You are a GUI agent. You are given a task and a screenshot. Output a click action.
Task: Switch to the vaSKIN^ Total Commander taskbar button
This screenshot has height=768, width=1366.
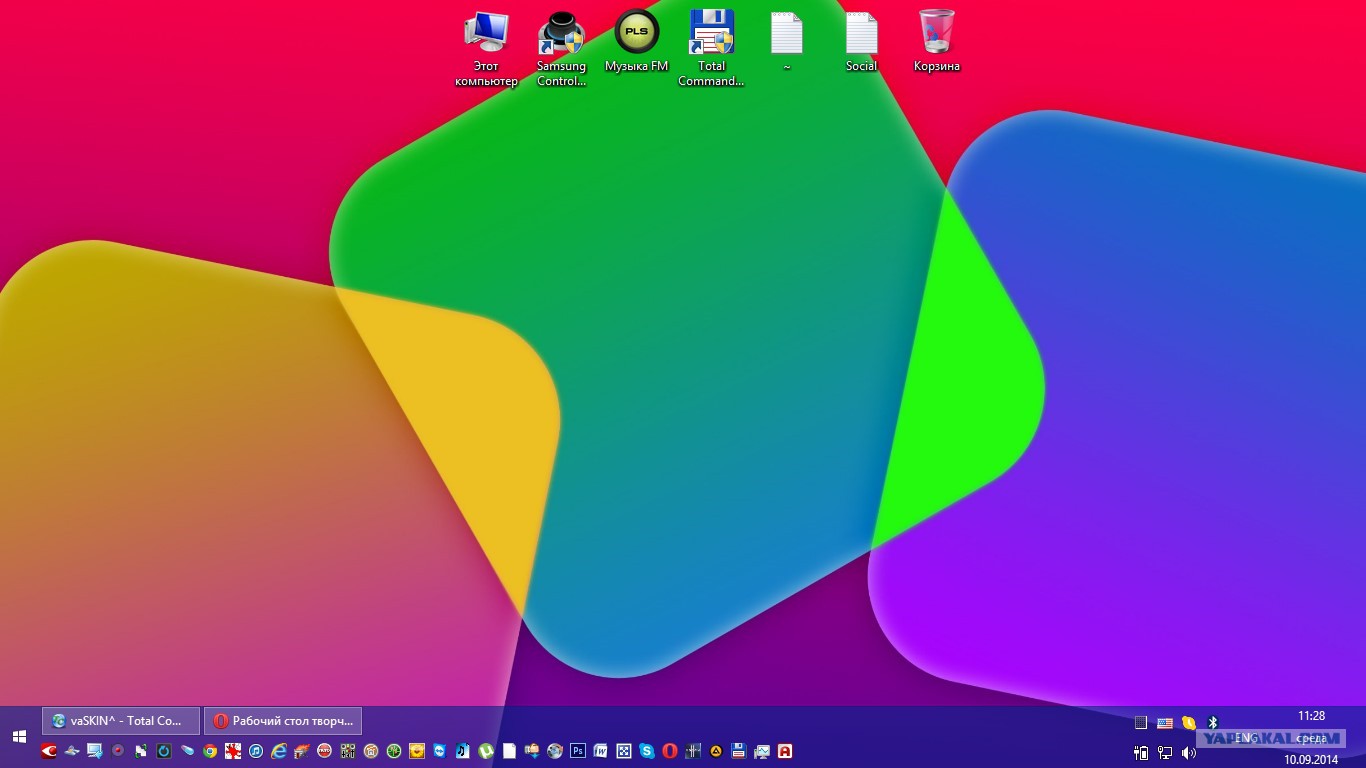pos(121,721)
